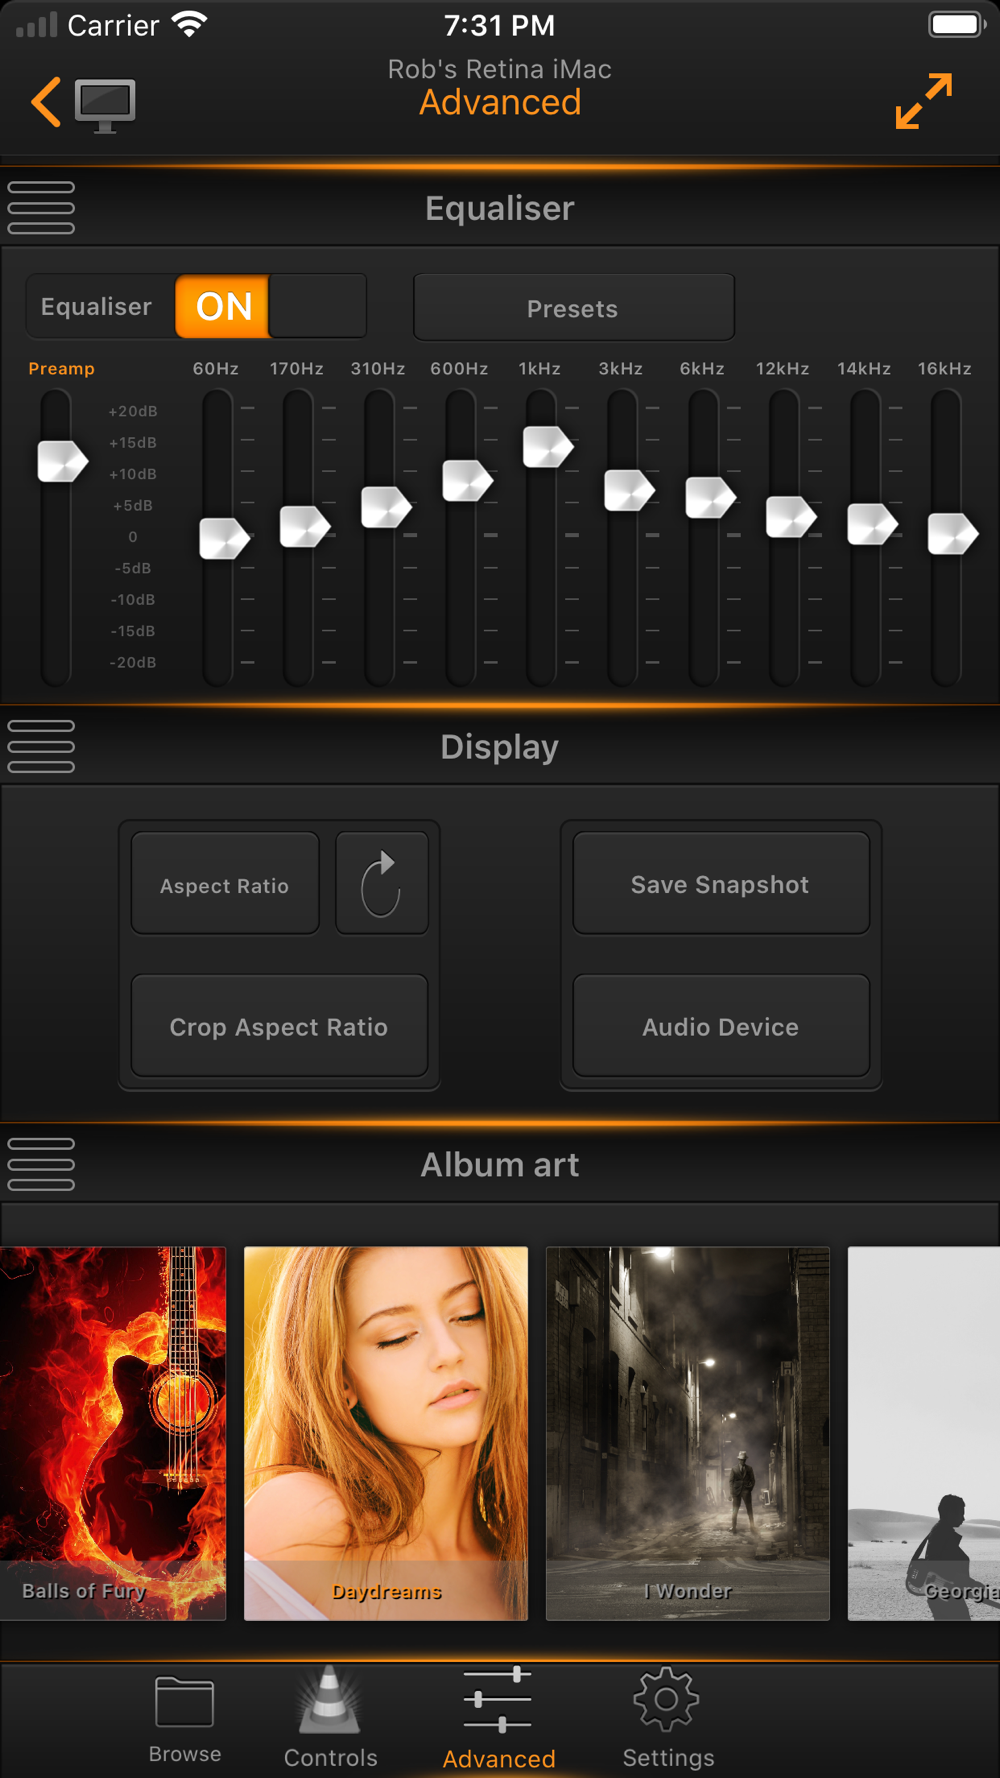1000x1778 pixels.
Task: Select the Georgia album art
Action: click(x=924, y=1433)
